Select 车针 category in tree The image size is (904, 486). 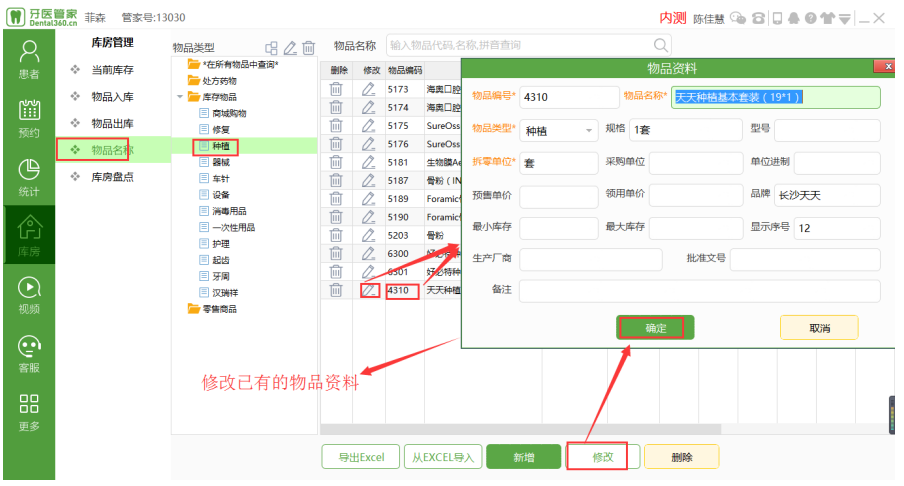pos(215,179)
